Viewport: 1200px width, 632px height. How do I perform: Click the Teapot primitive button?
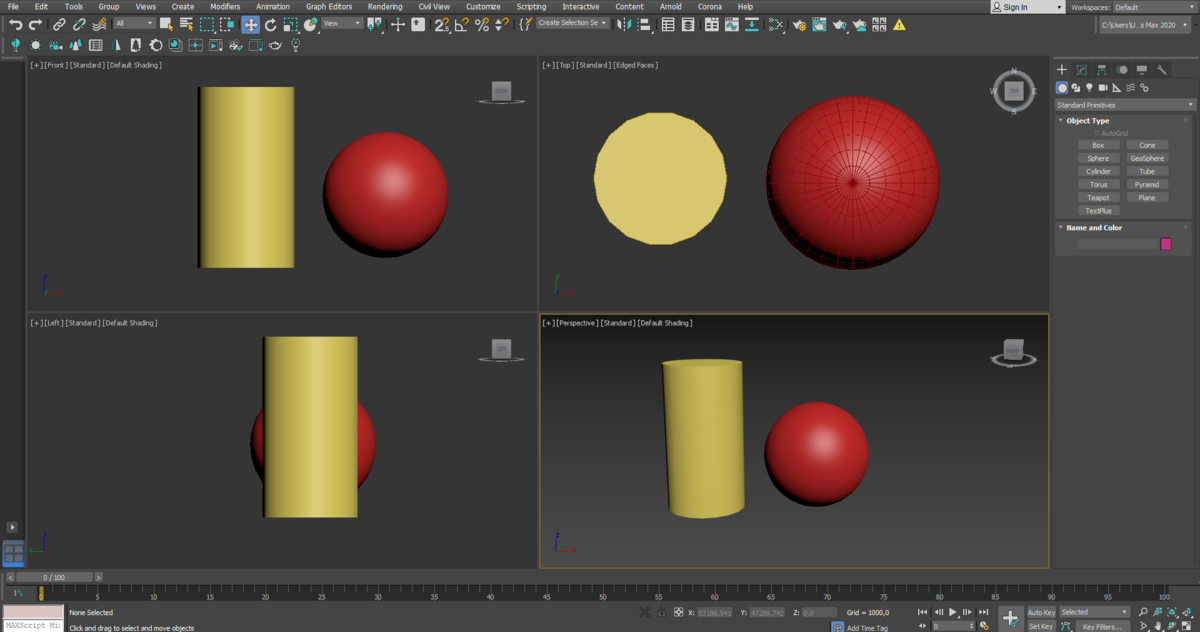pos(1098,197)
